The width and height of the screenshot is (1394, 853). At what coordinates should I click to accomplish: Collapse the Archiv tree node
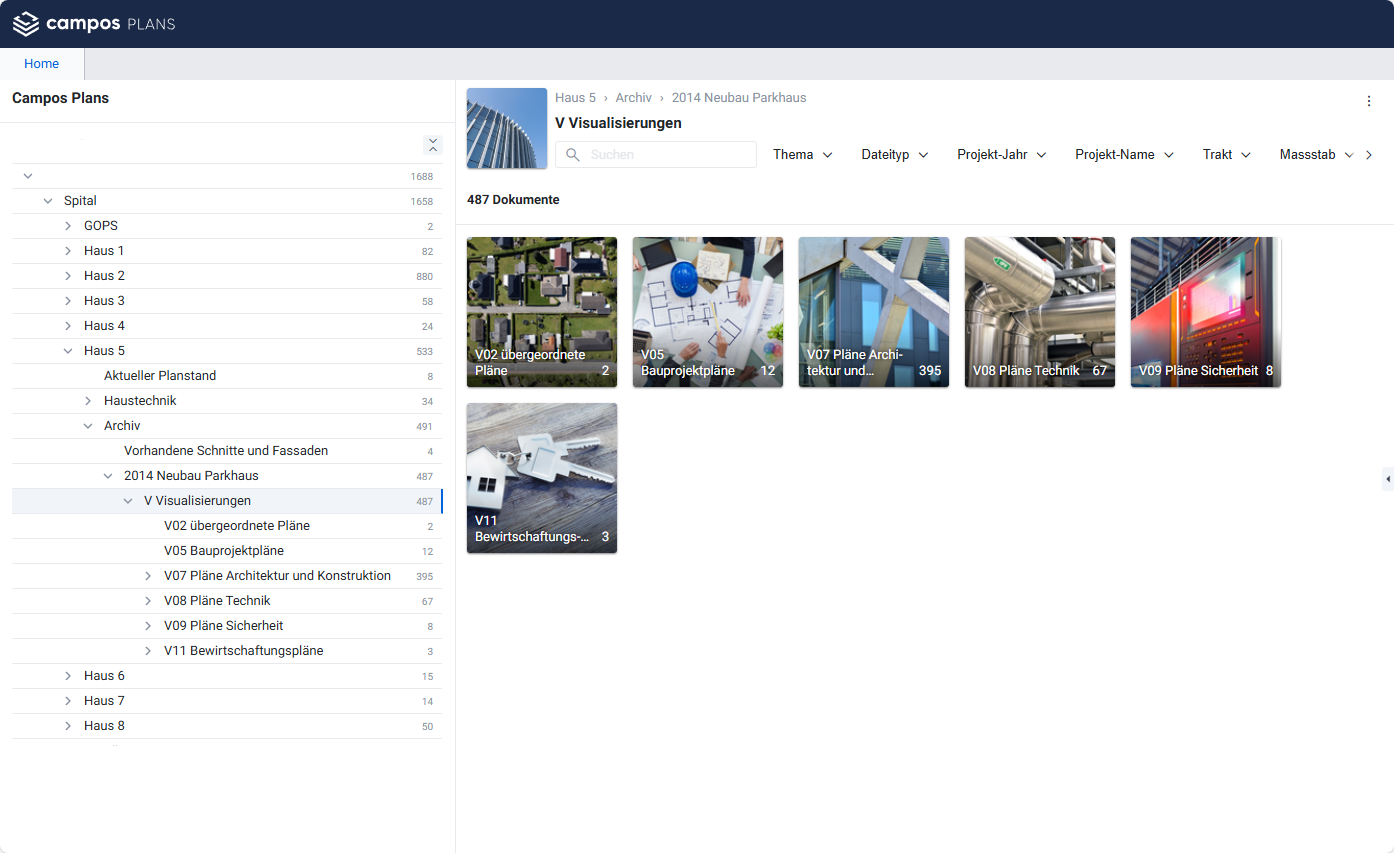[x=88, y=426]
